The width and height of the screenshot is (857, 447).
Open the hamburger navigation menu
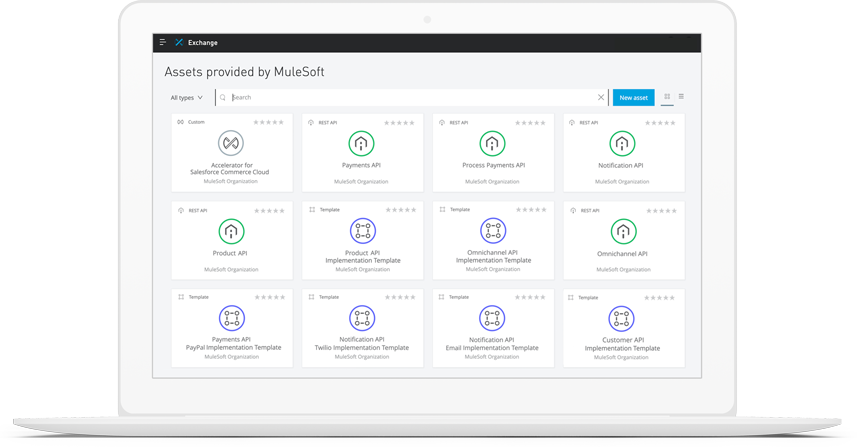tap(162, 42)
